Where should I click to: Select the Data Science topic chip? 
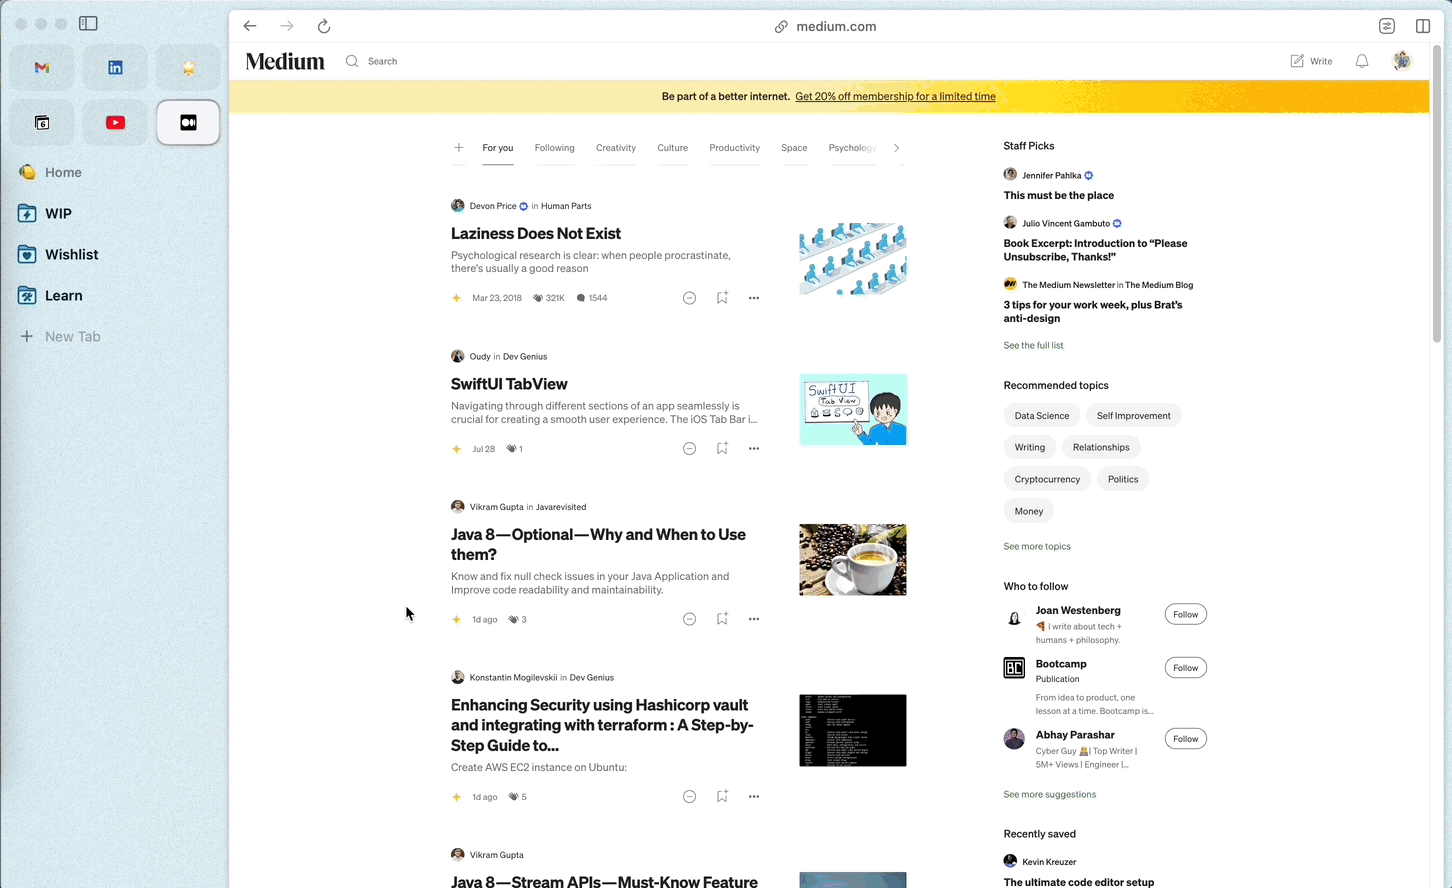1042,416
